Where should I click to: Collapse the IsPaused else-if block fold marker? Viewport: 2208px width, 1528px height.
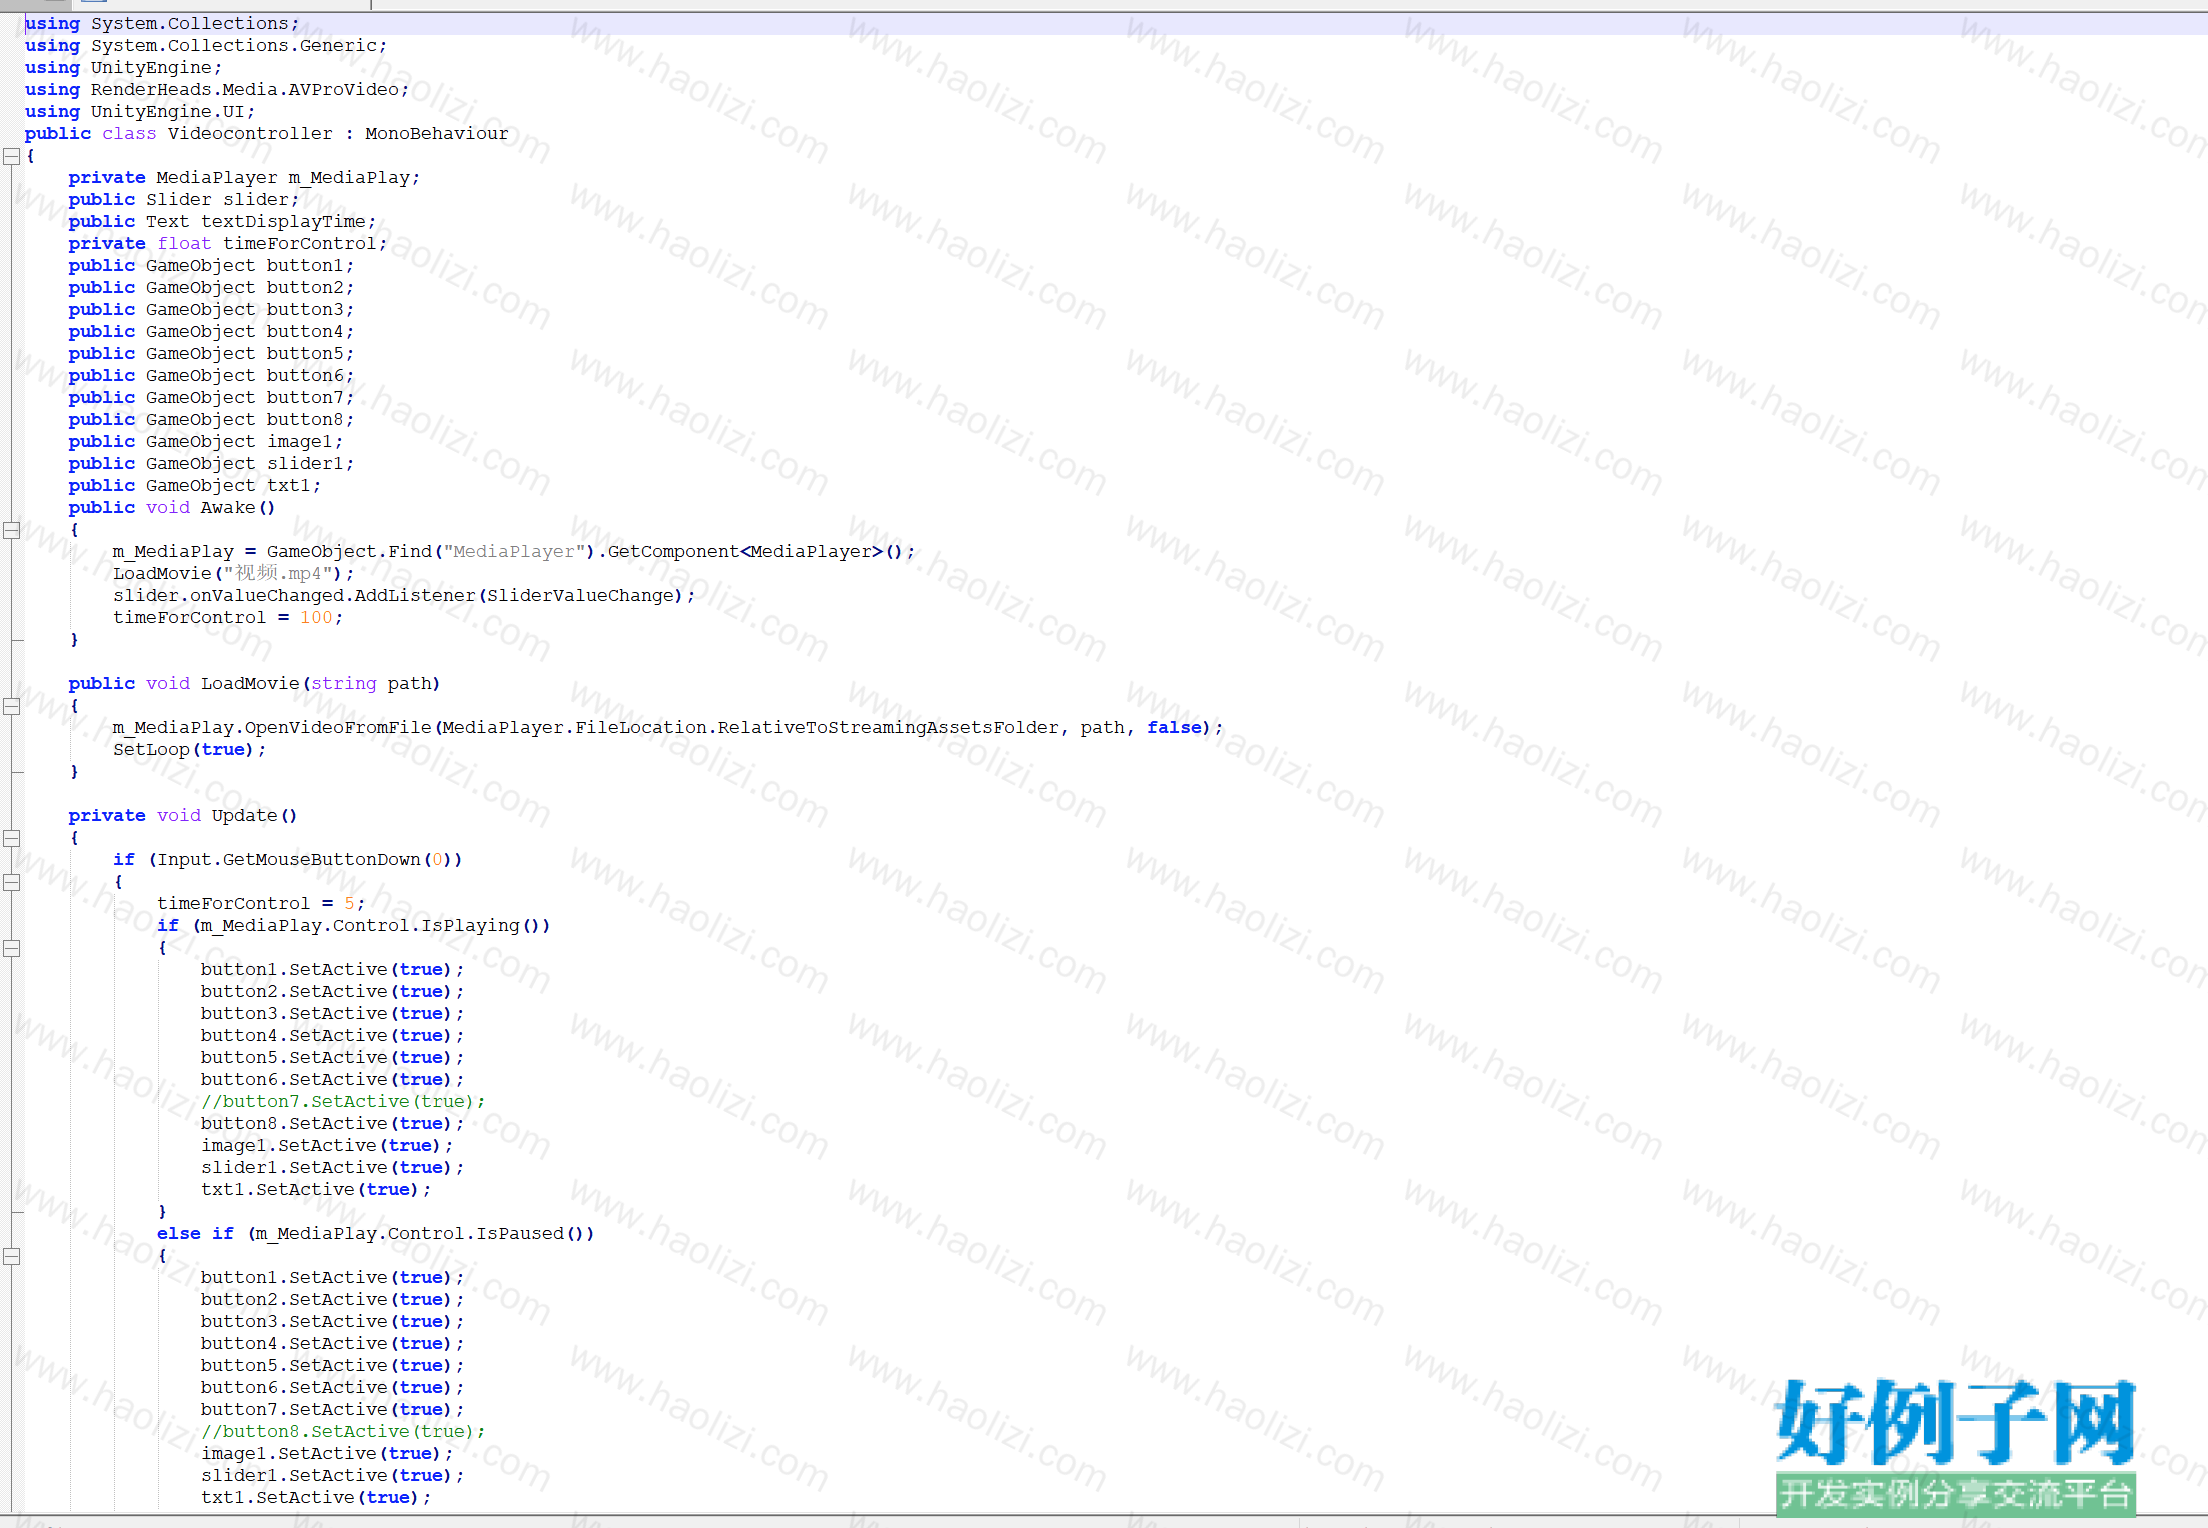[12, 1256]
